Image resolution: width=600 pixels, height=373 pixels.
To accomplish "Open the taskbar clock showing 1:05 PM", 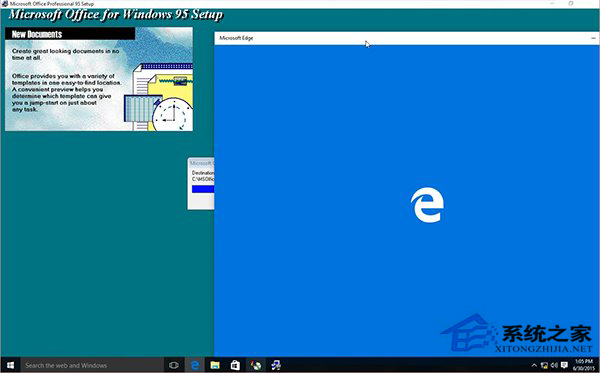I will tap(584, 365).
